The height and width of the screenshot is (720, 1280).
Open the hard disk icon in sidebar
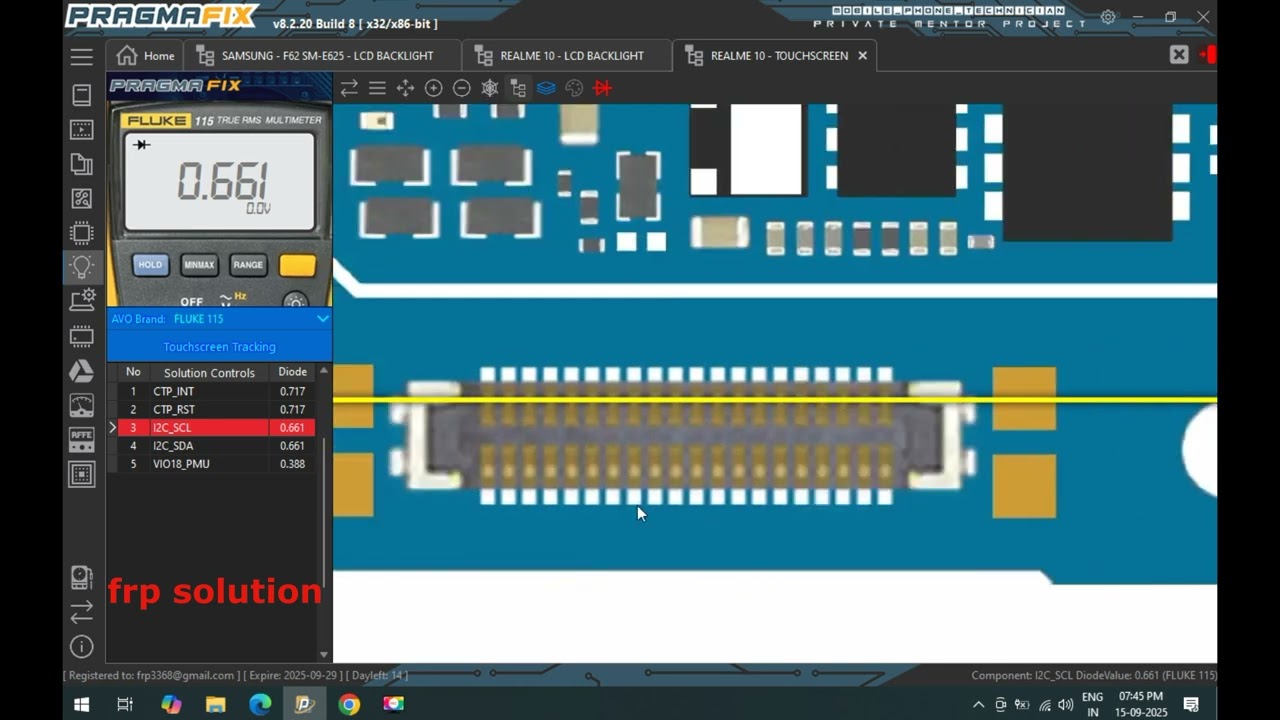(x=82, y=577)
